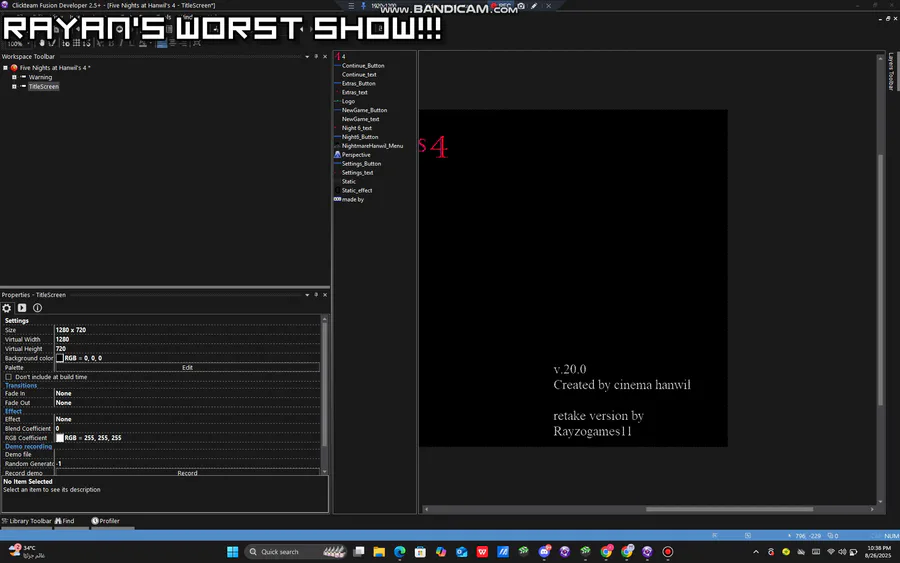The image size is (900, 563).
Task: Launch Microsoft Edge from the taskbar
Action: click(399, 552)
